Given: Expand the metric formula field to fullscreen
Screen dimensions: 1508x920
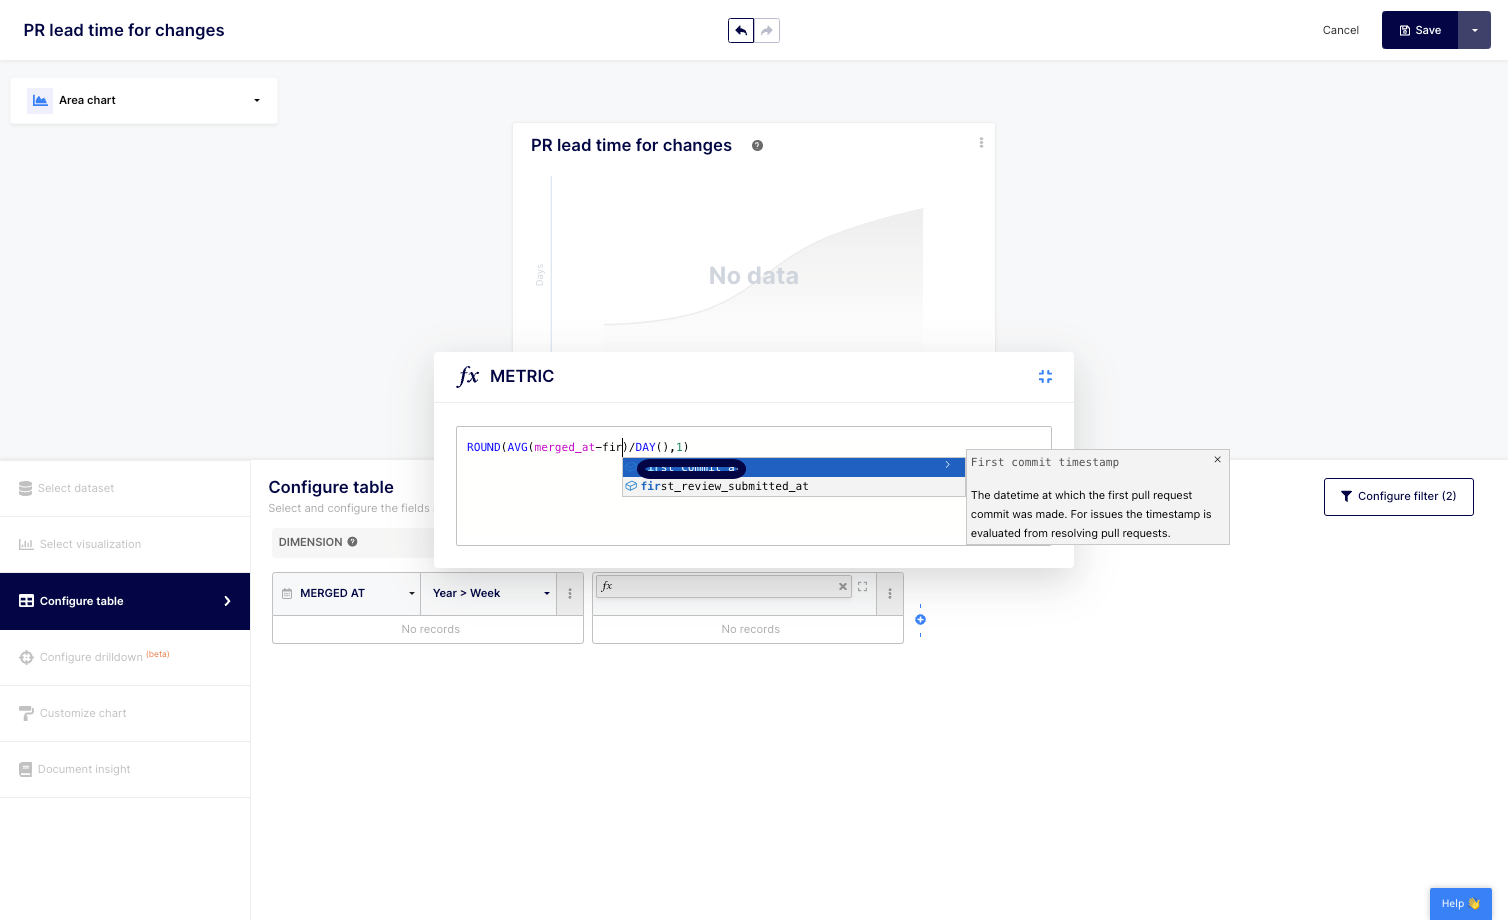Looking at the screenshot, I should tap(862, 587).
